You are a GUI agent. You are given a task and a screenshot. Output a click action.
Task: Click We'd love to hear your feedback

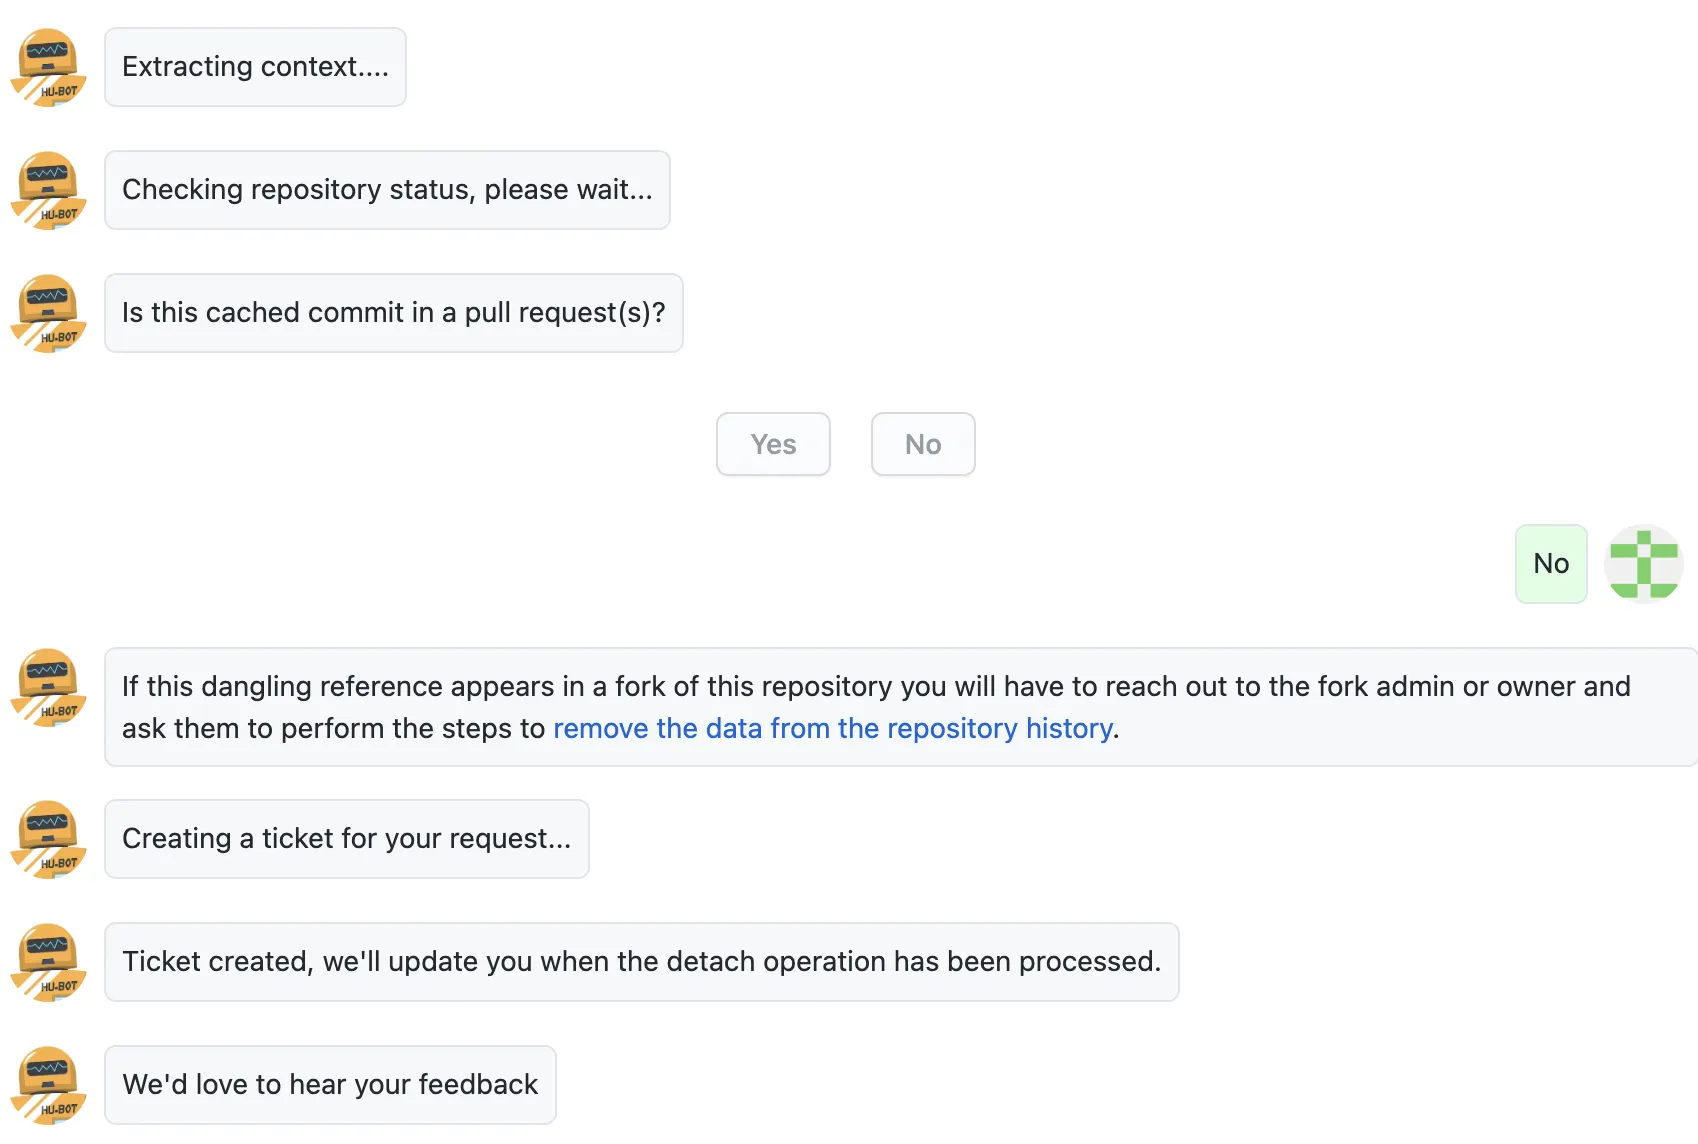pyautogui.click(x=330, y=1085)
